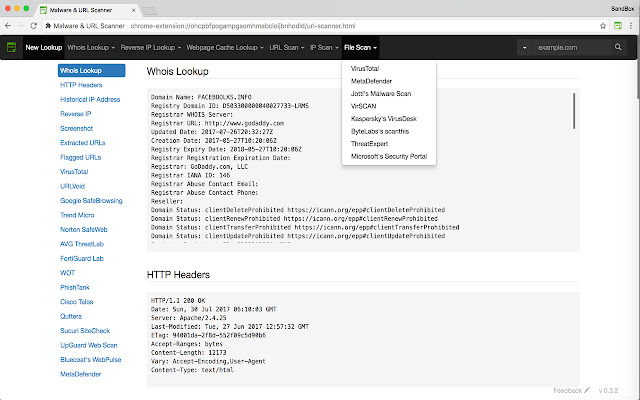Open the Norton SafeWeb sidebar link

tap(84, 230)
